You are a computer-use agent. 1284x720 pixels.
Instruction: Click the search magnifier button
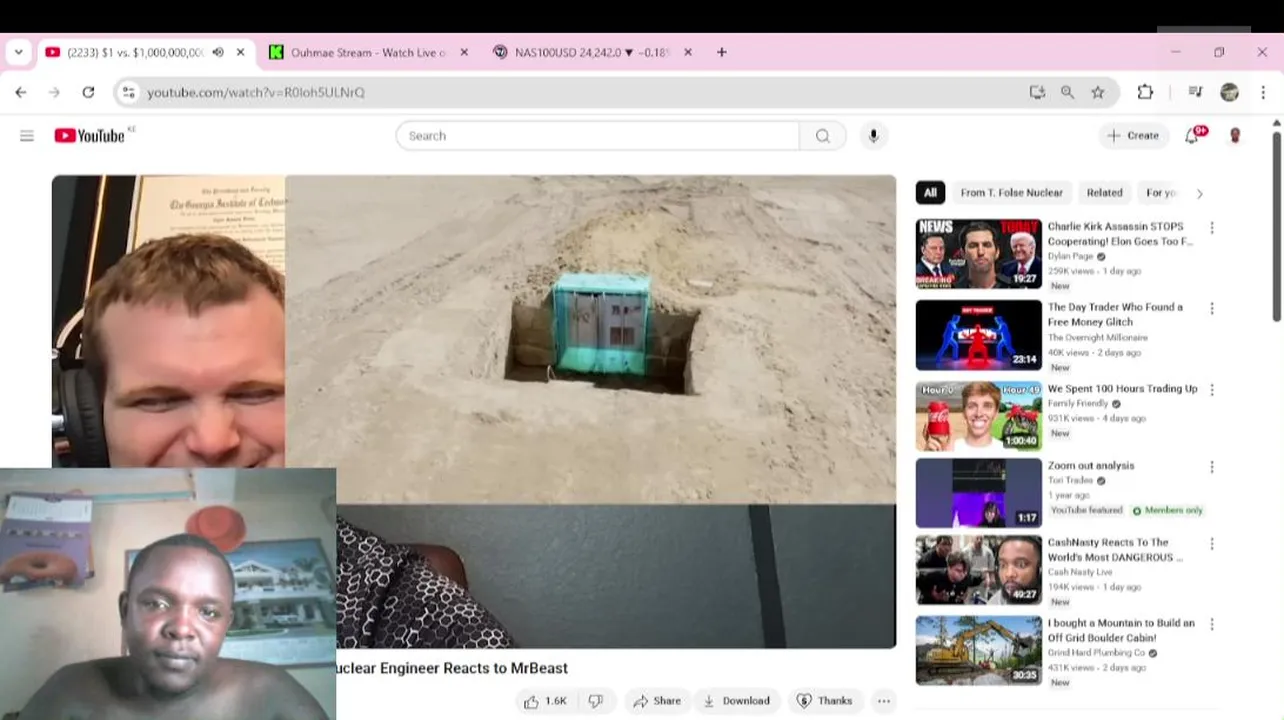[x=823, y=136]
